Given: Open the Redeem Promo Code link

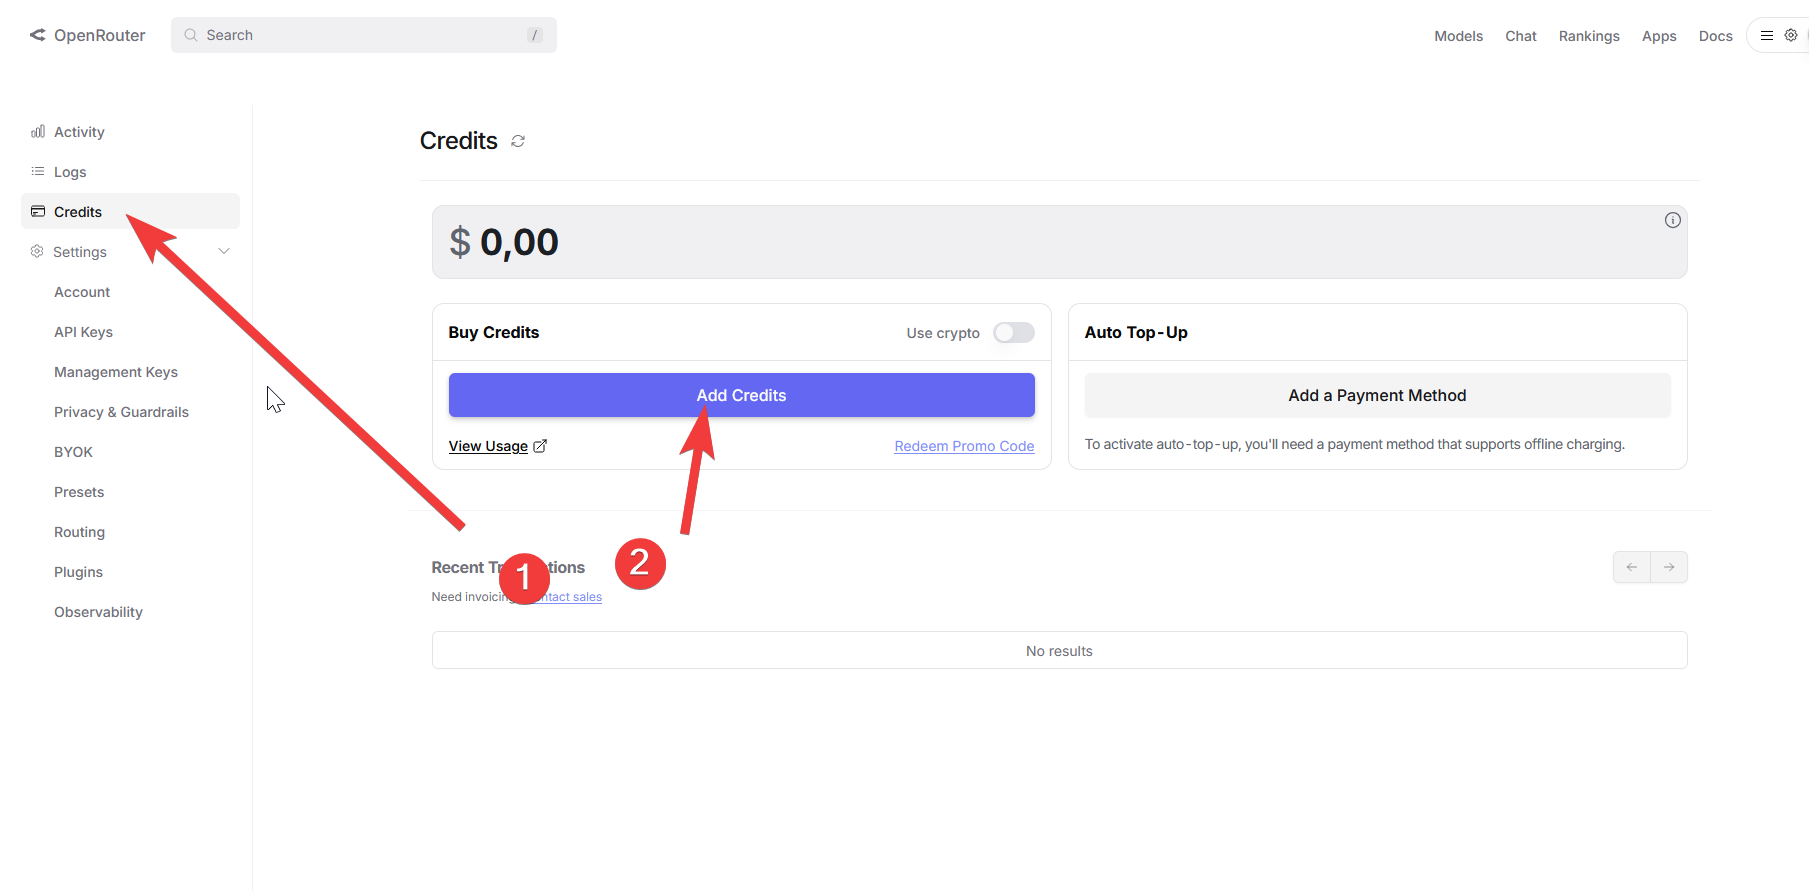Looking at the screenshot, I should (x=964, y=446).
